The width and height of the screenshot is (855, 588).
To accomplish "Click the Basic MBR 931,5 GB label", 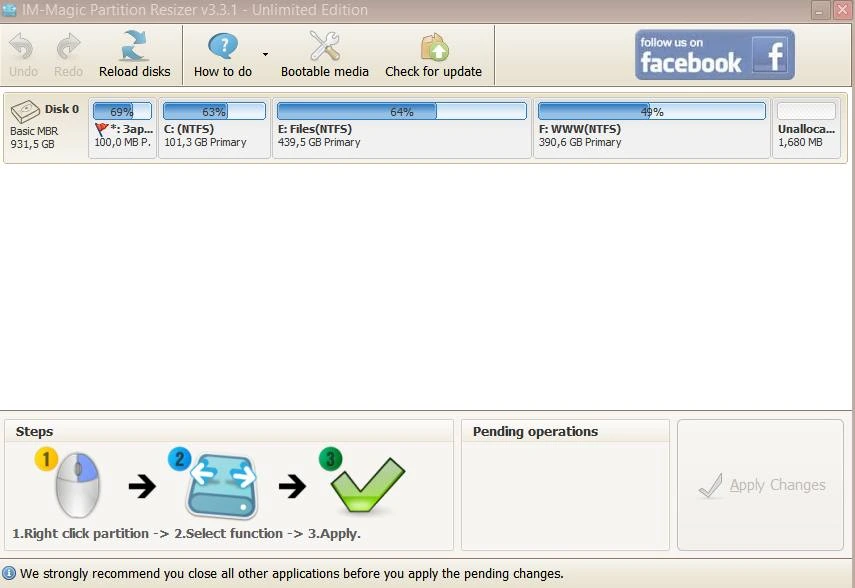I will coord(34,137).
